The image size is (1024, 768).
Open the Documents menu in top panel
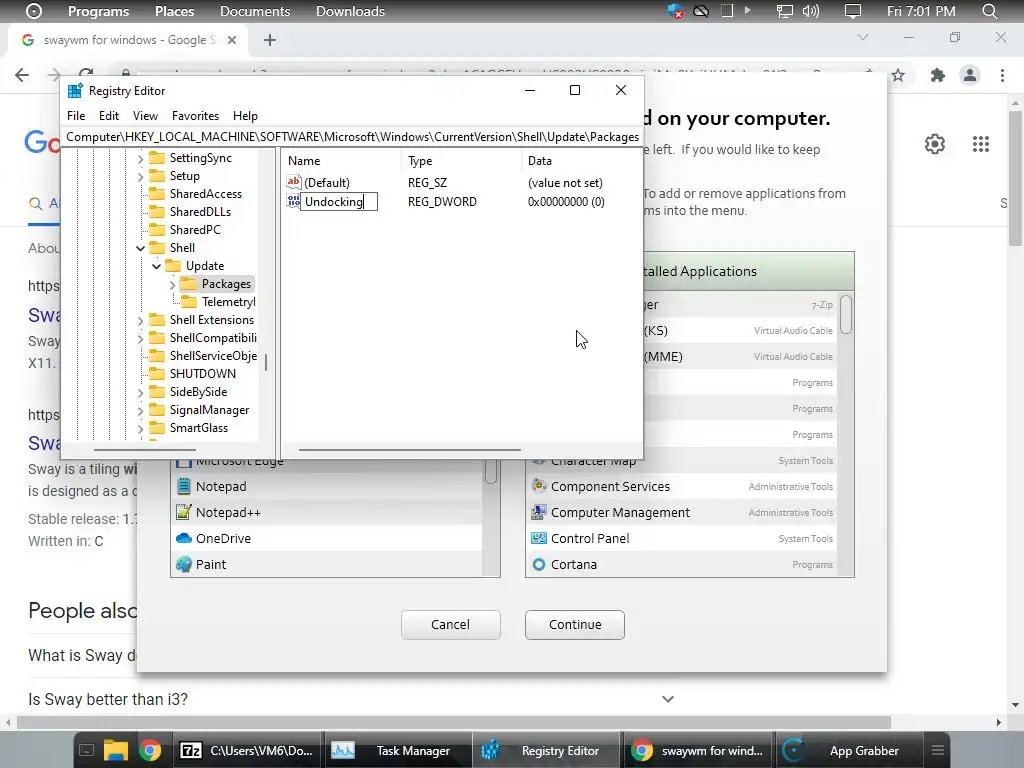pyautogui.click(x=255, y=11)
